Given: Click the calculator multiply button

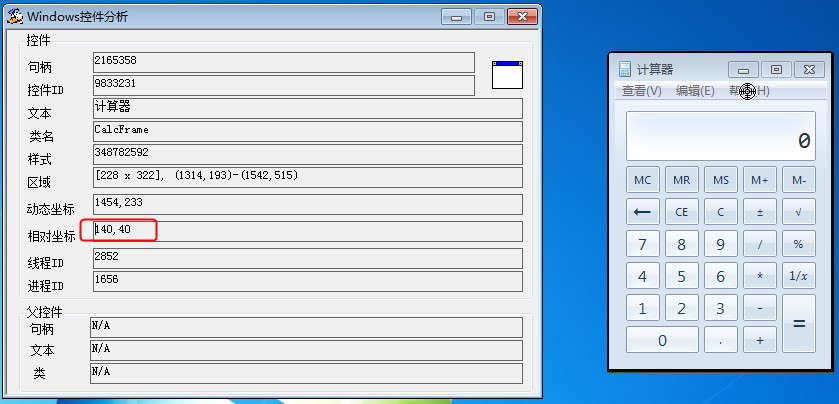Looking at the screenshot, I should [760, 276].
